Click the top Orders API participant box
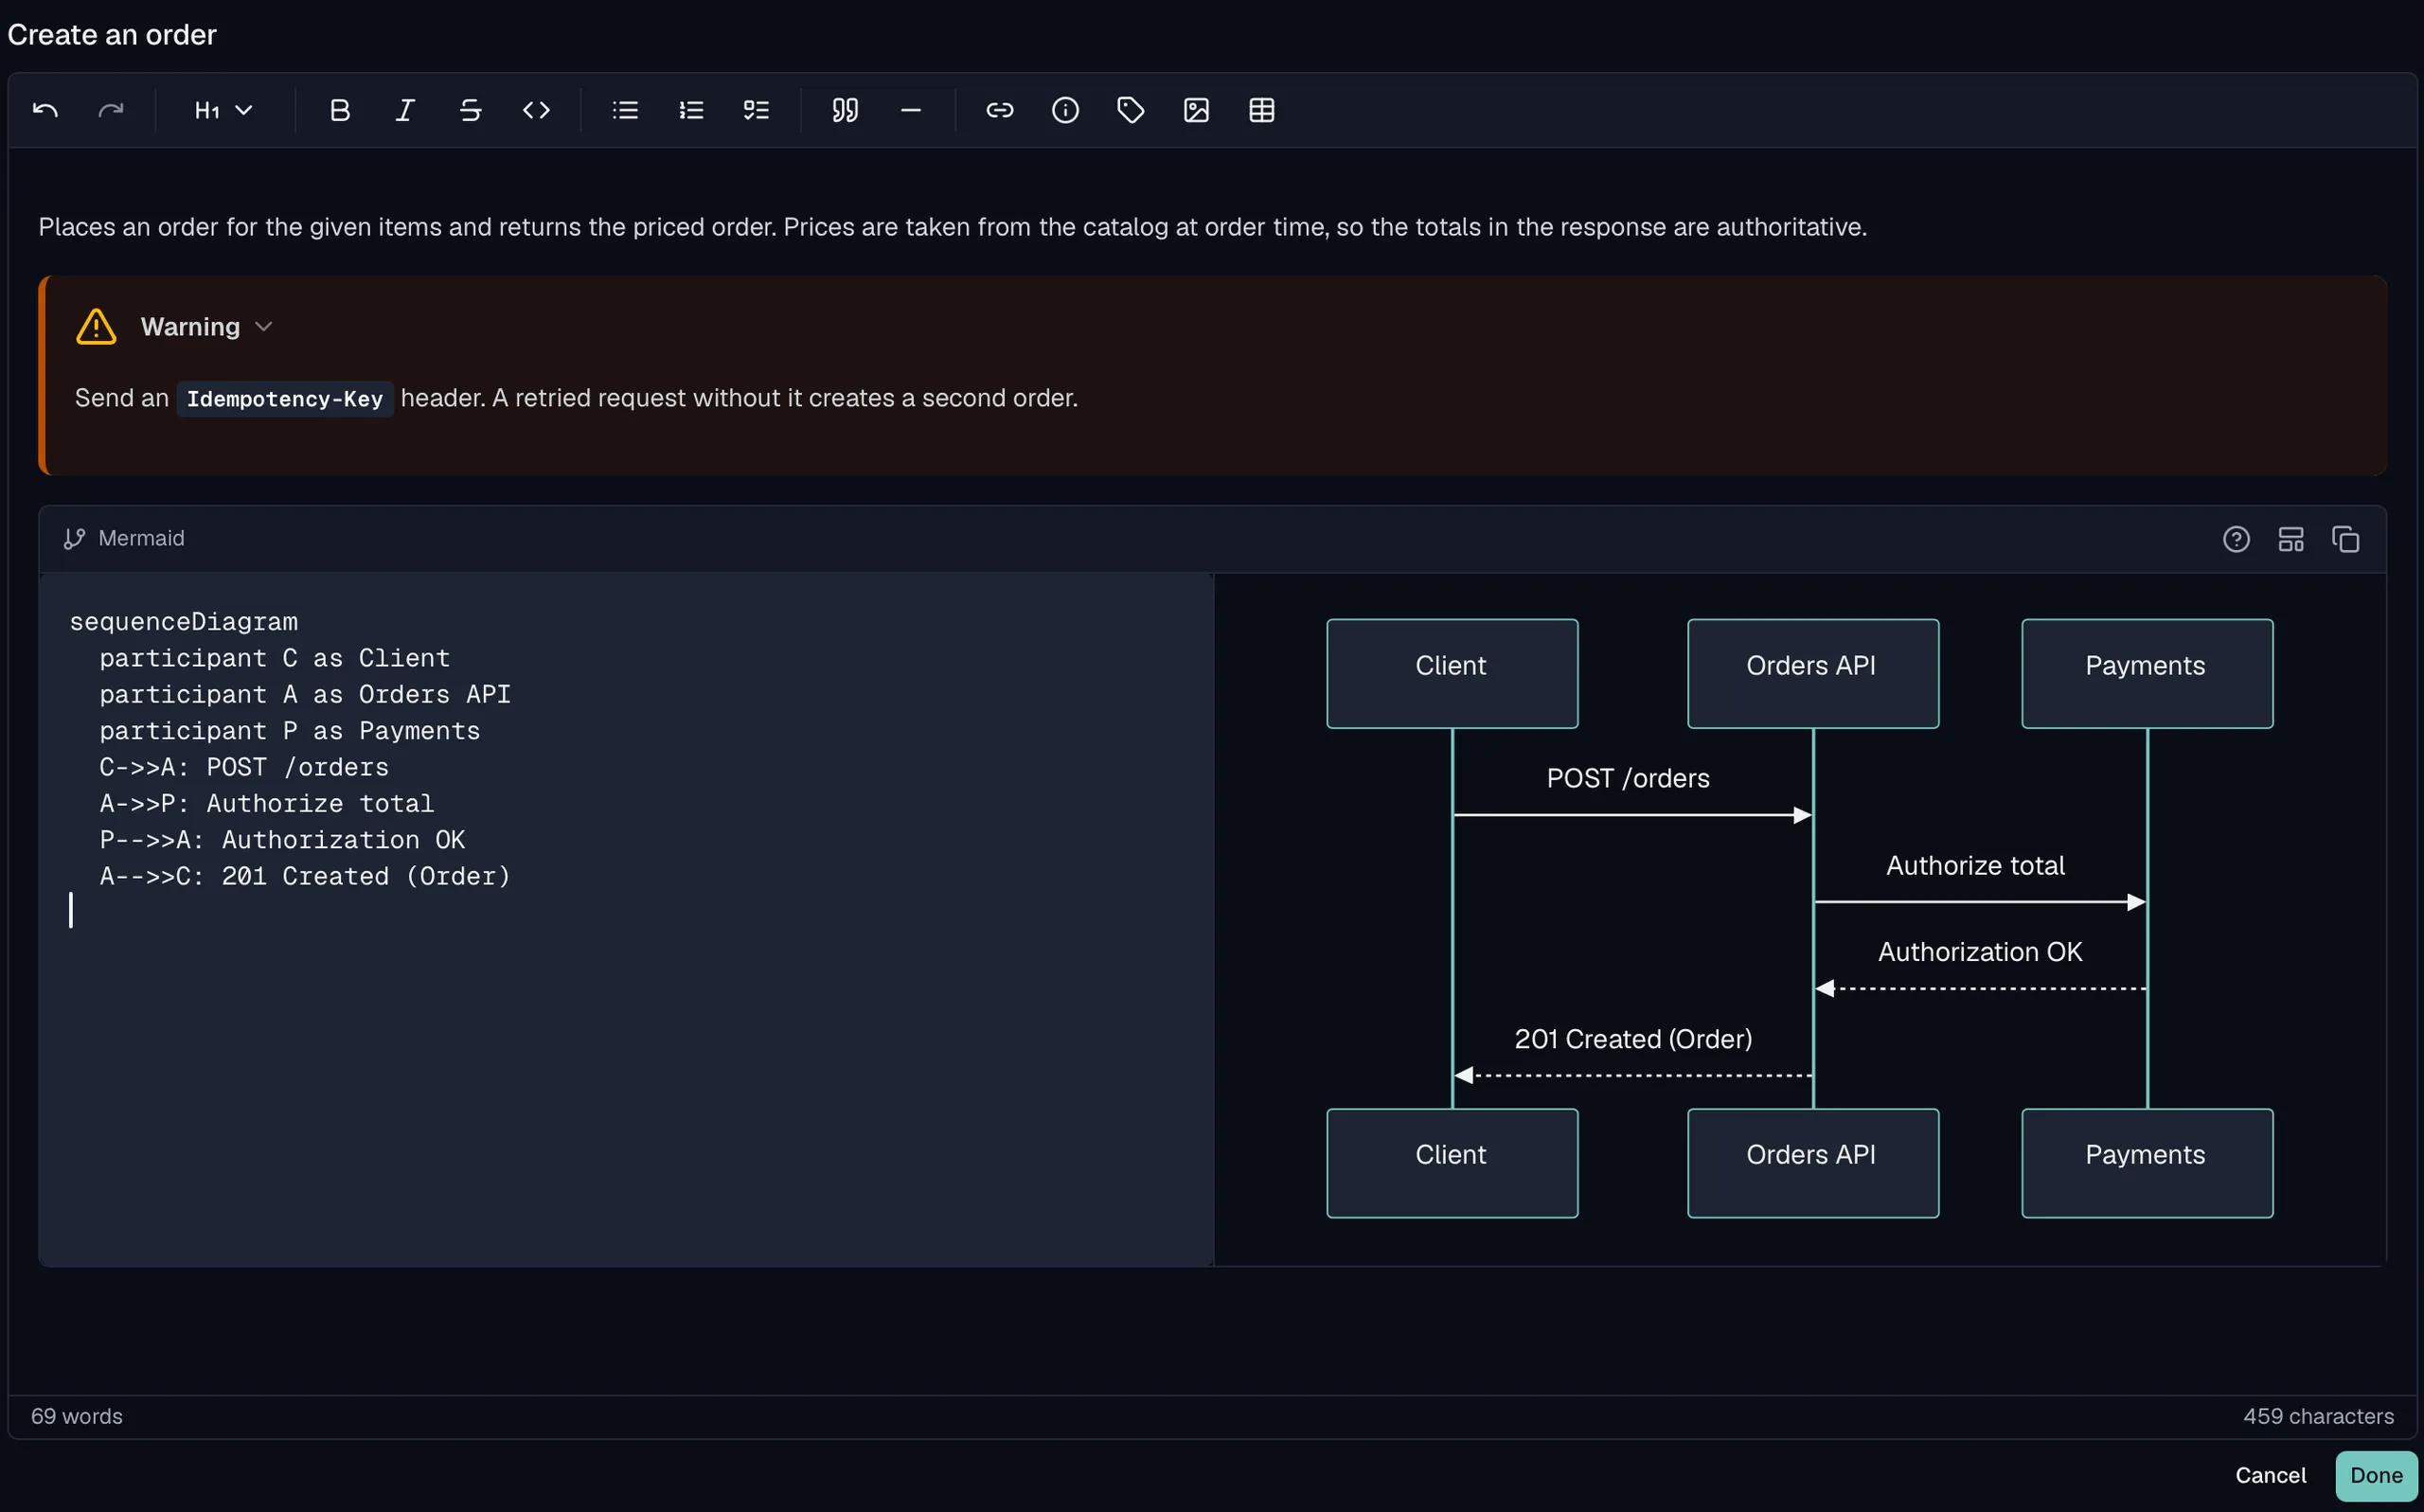Image resolution: width=2424 pixels, height=1512 pixels. (x=1812, y=674)
